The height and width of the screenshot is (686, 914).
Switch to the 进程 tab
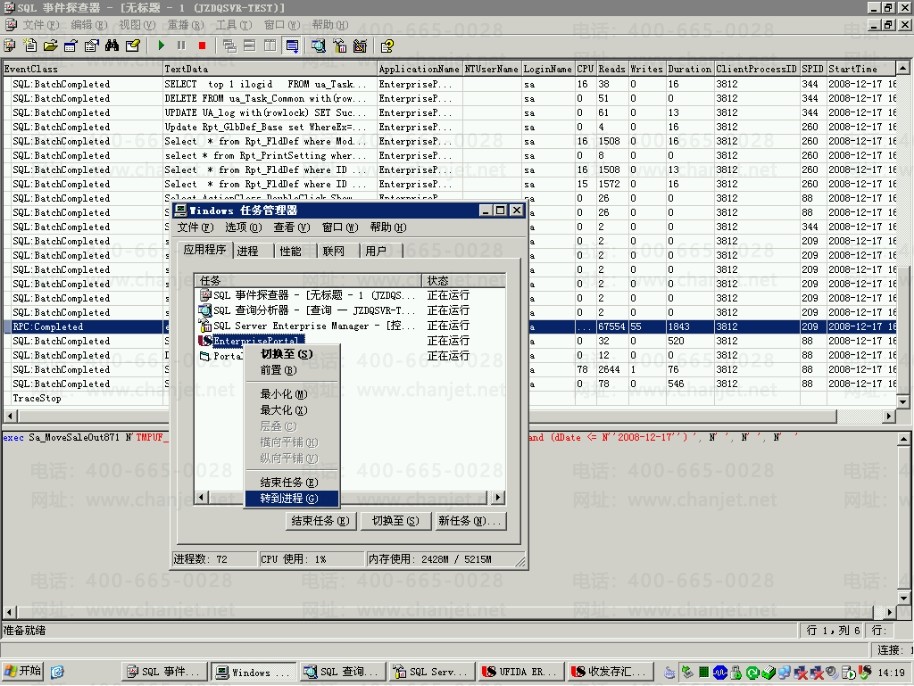(x=248, y=251)
